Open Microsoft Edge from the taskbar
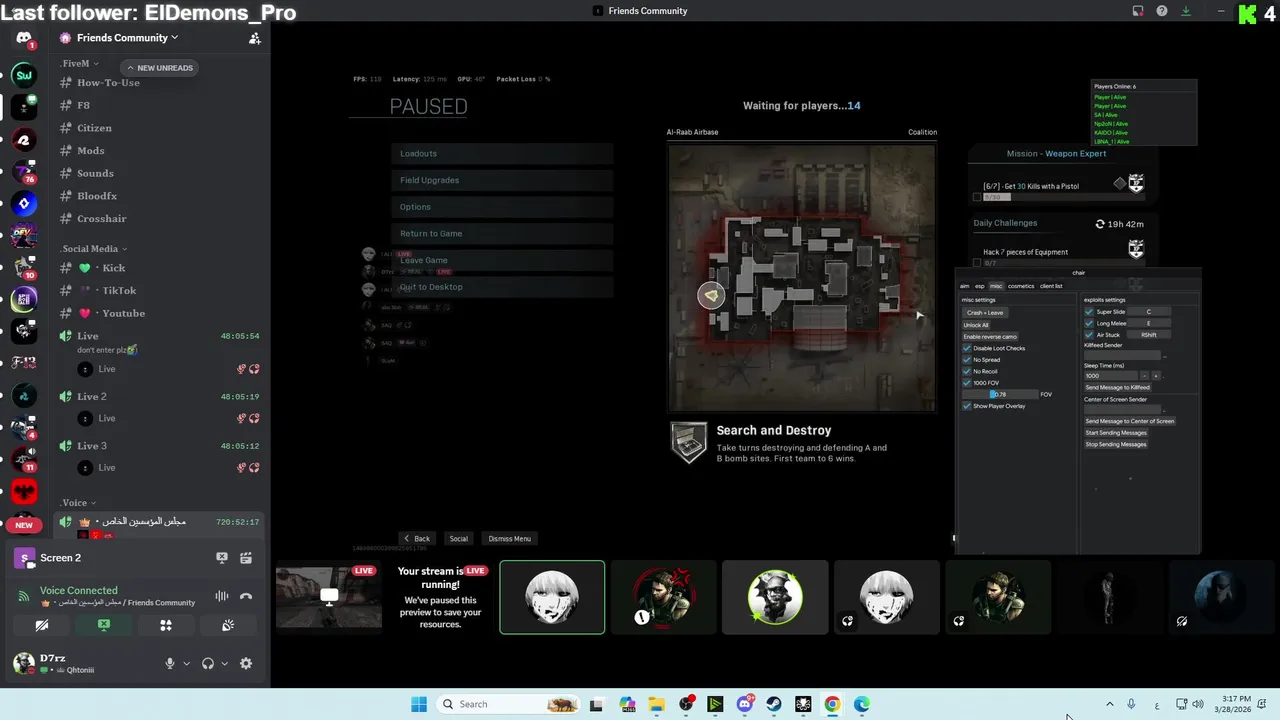The height and width of the screenshot is (720, 1280). 862,704
